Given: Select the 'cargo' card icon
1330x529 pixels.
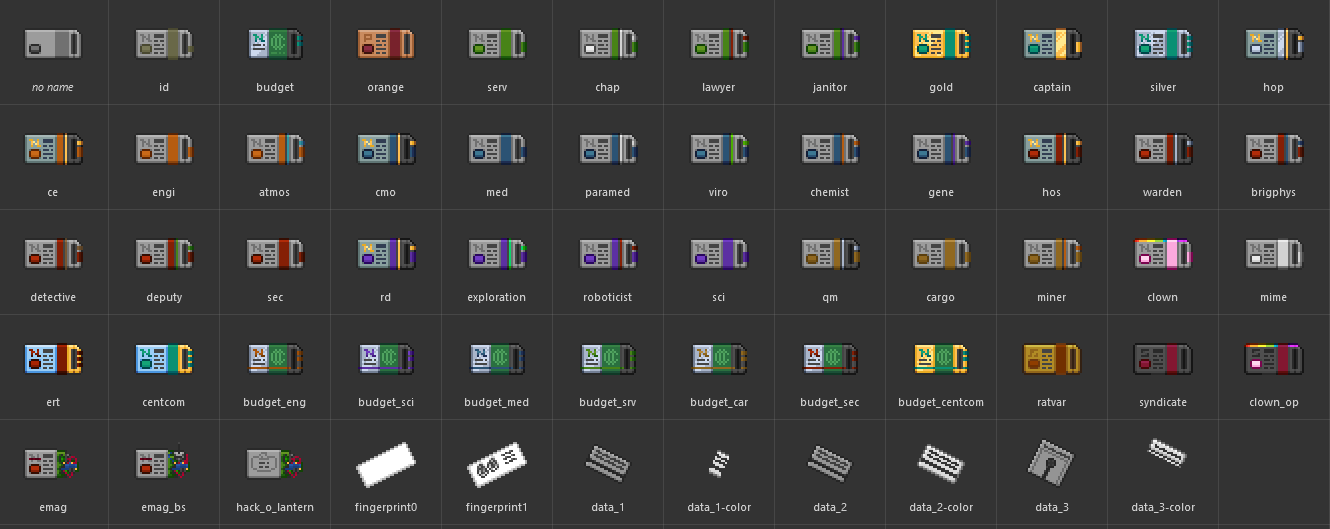Looking at the screenshot, I should pyautogui.click(x=941, y=254).
